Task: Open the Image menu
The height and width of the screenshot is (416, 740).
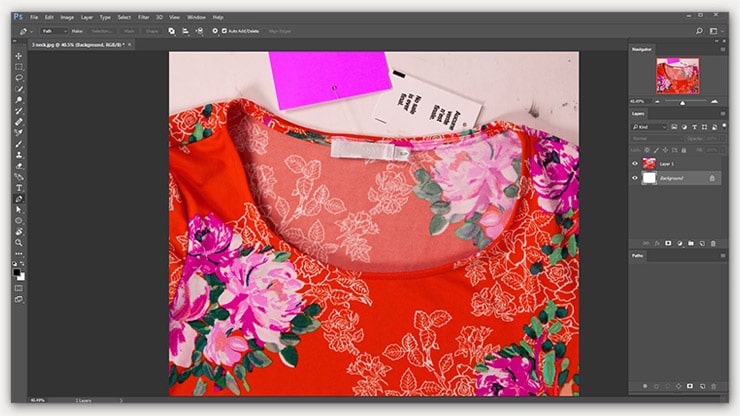Action: pyautogui.click(x=67, y=17)
